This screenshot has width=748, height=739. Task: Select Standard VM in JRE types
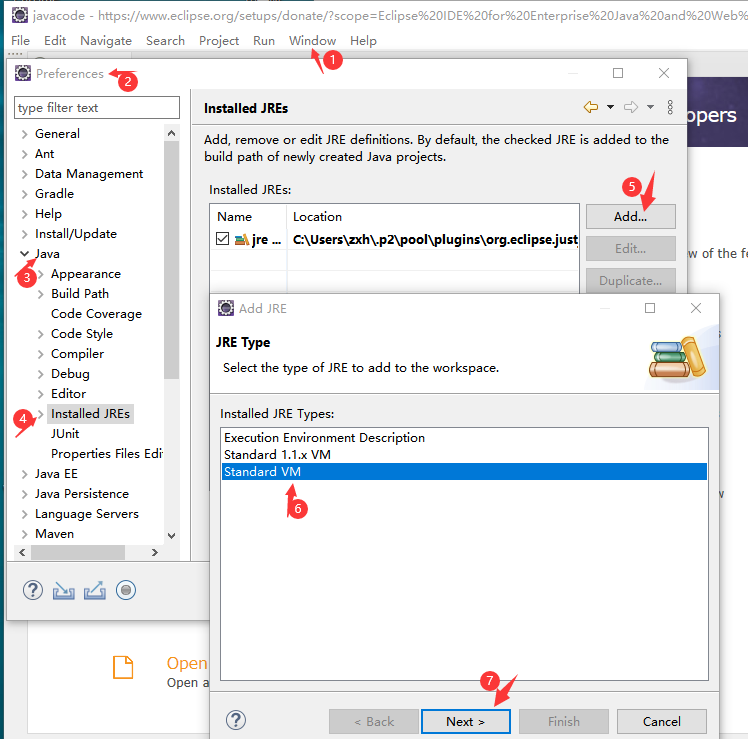[464, 471]
